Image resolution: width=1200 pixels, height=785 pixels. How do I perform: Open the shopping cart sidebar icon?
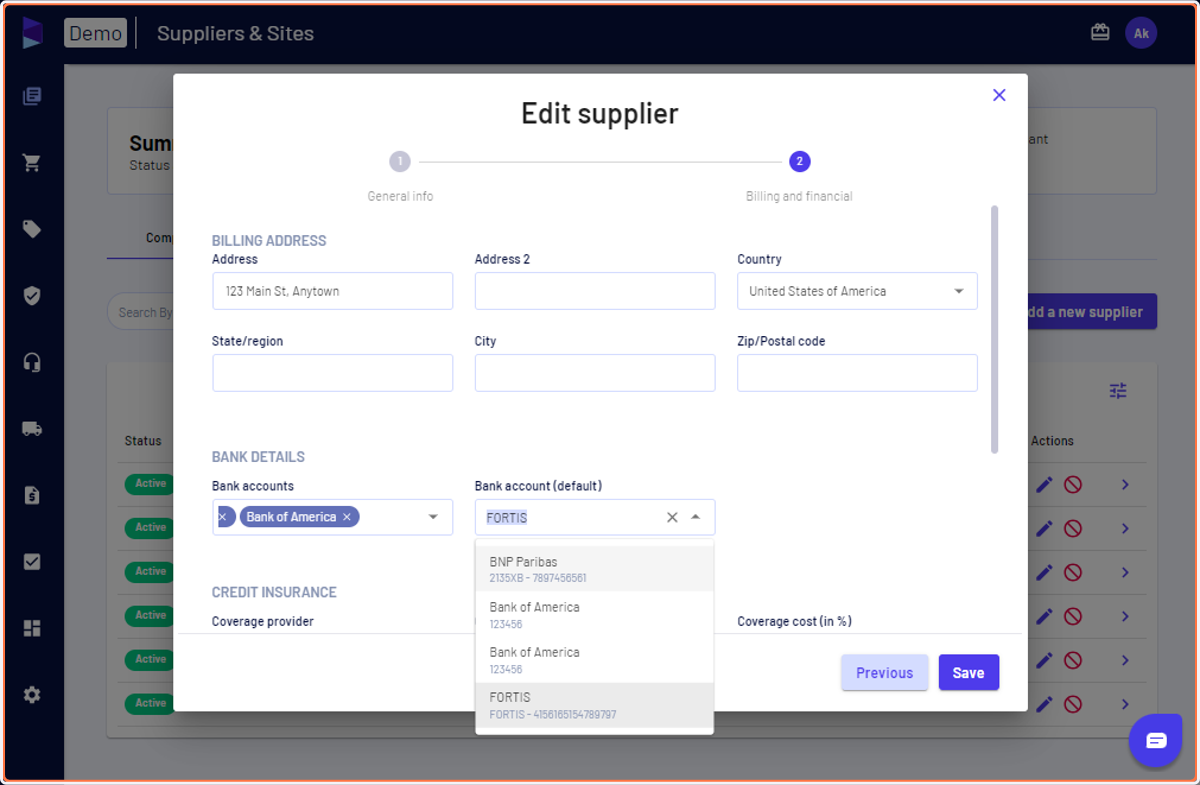(x=32, y=163)
